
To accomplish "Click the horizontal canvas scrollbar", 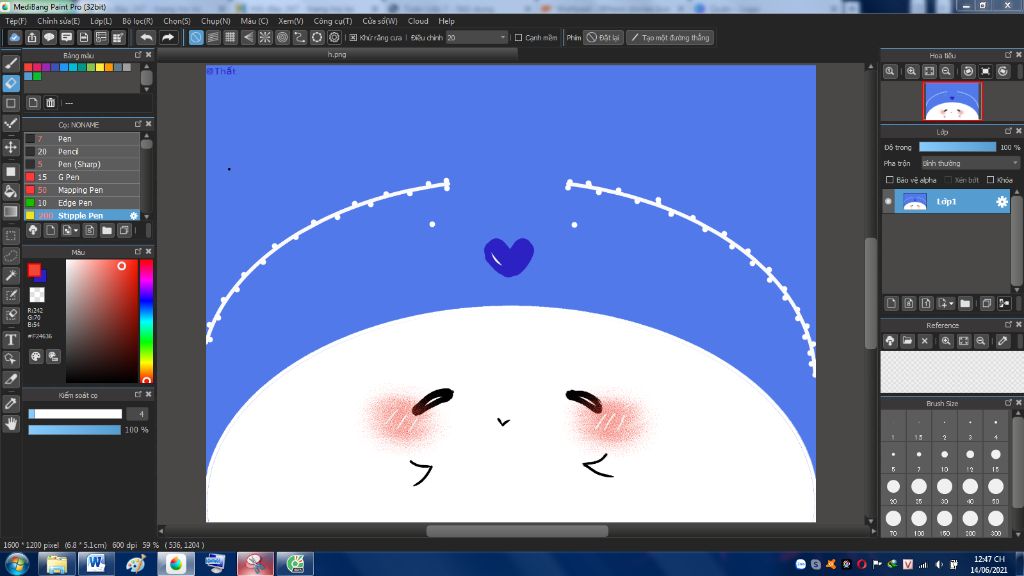I will point(517,531).
